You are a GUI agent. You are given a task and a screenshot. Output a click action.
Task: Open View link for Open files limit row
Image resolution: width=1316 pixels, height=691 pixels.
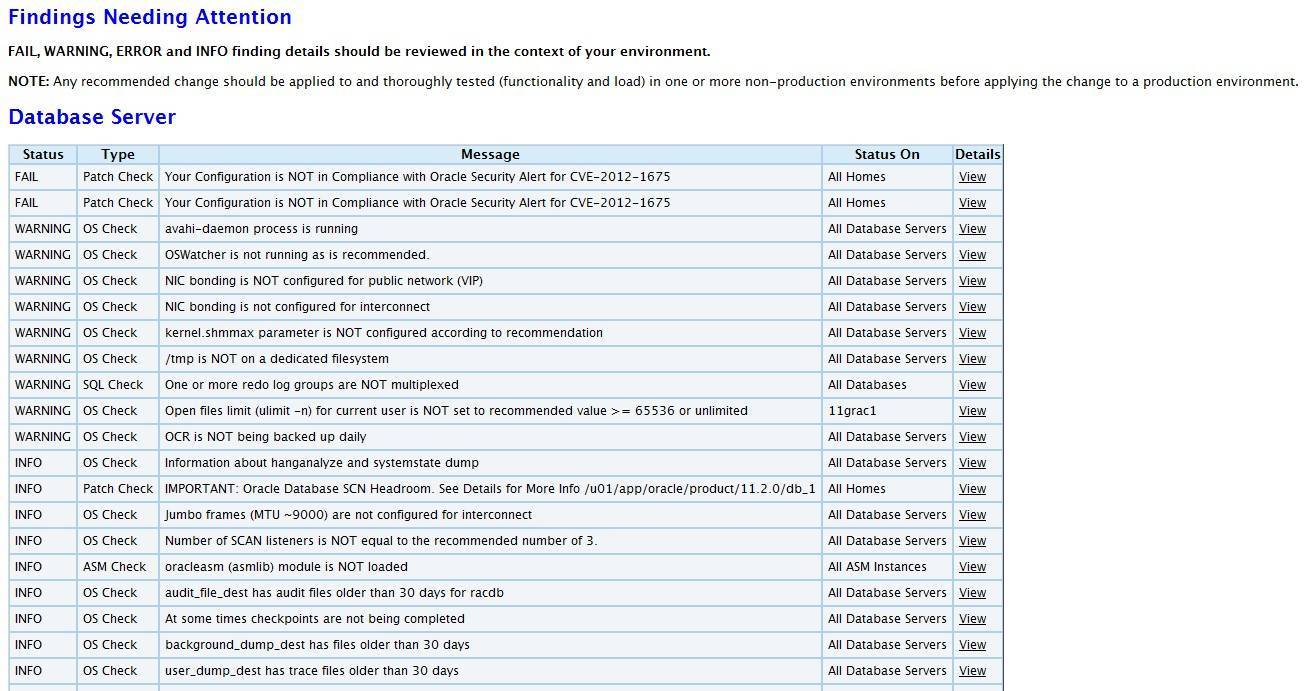tap(972, 411)
